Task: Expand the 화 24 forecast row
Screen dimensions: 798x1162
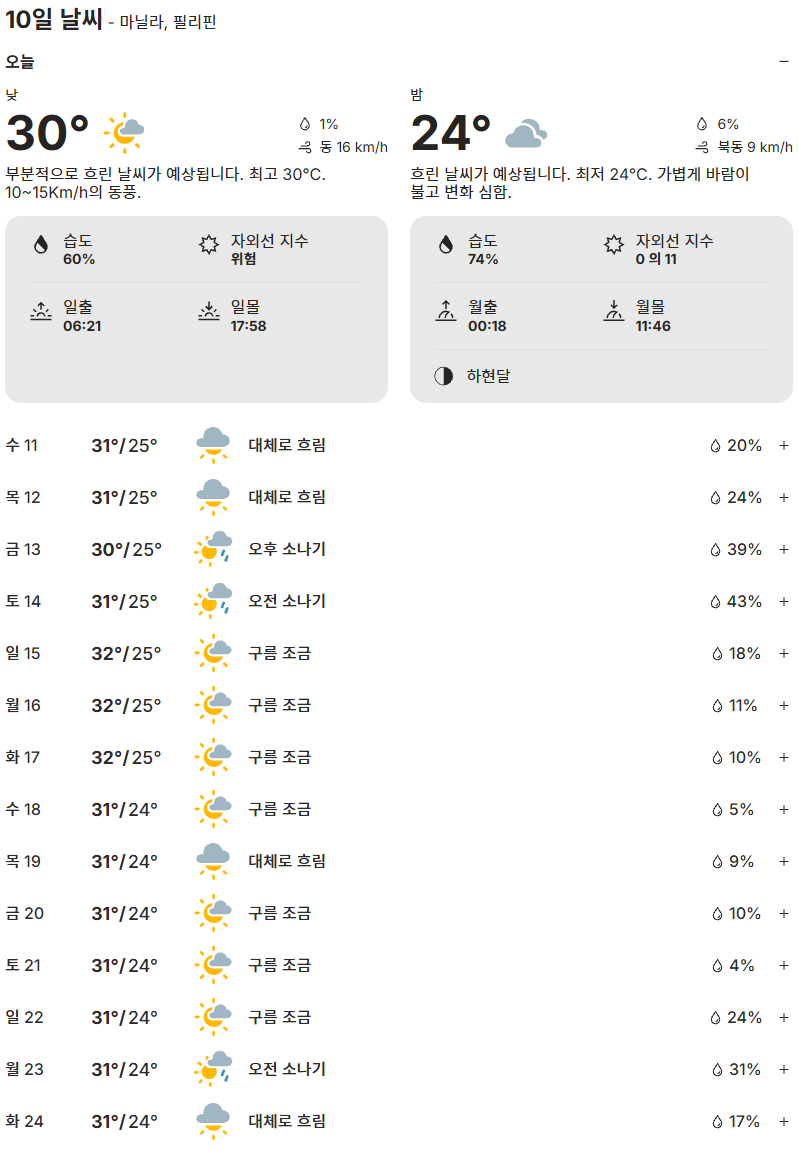Action: (784, 1121)
